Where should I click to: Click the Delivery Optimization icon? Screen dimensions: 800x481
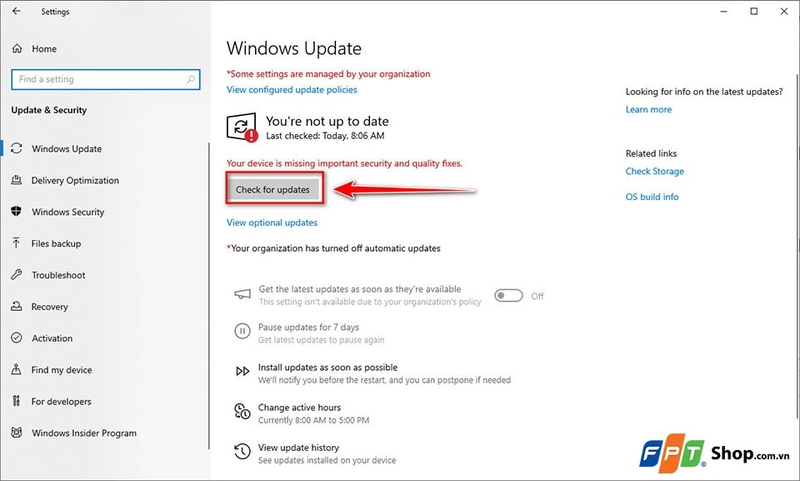click(16, 180)
